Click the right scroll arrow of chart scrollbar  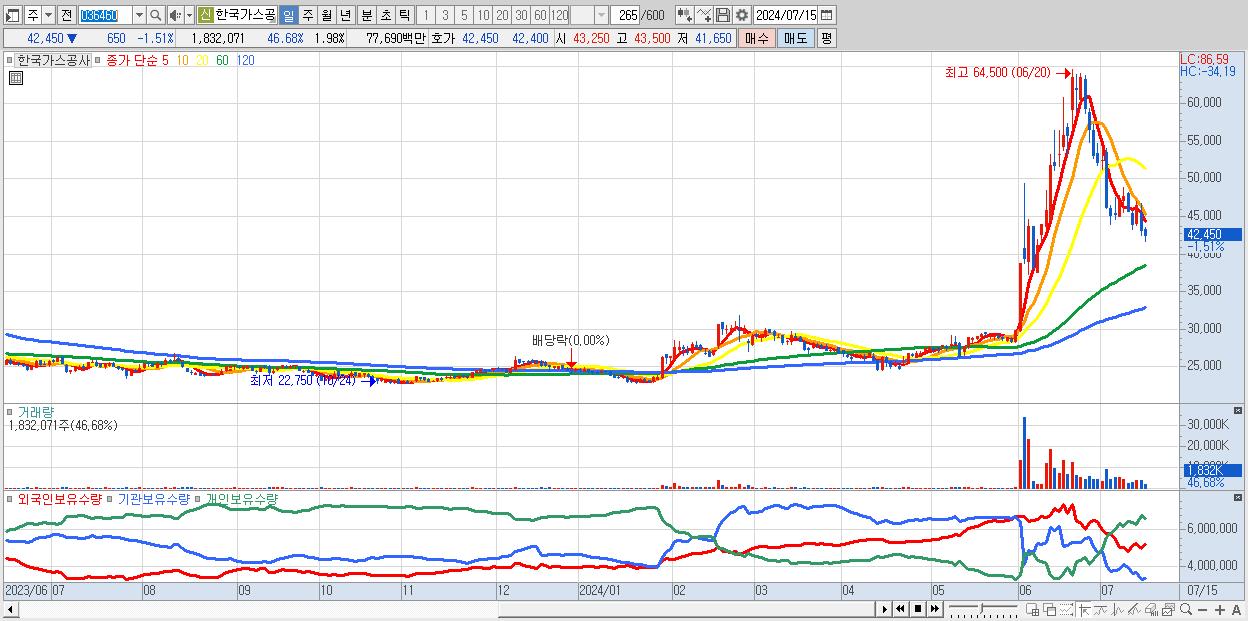[x=884, y=608]
